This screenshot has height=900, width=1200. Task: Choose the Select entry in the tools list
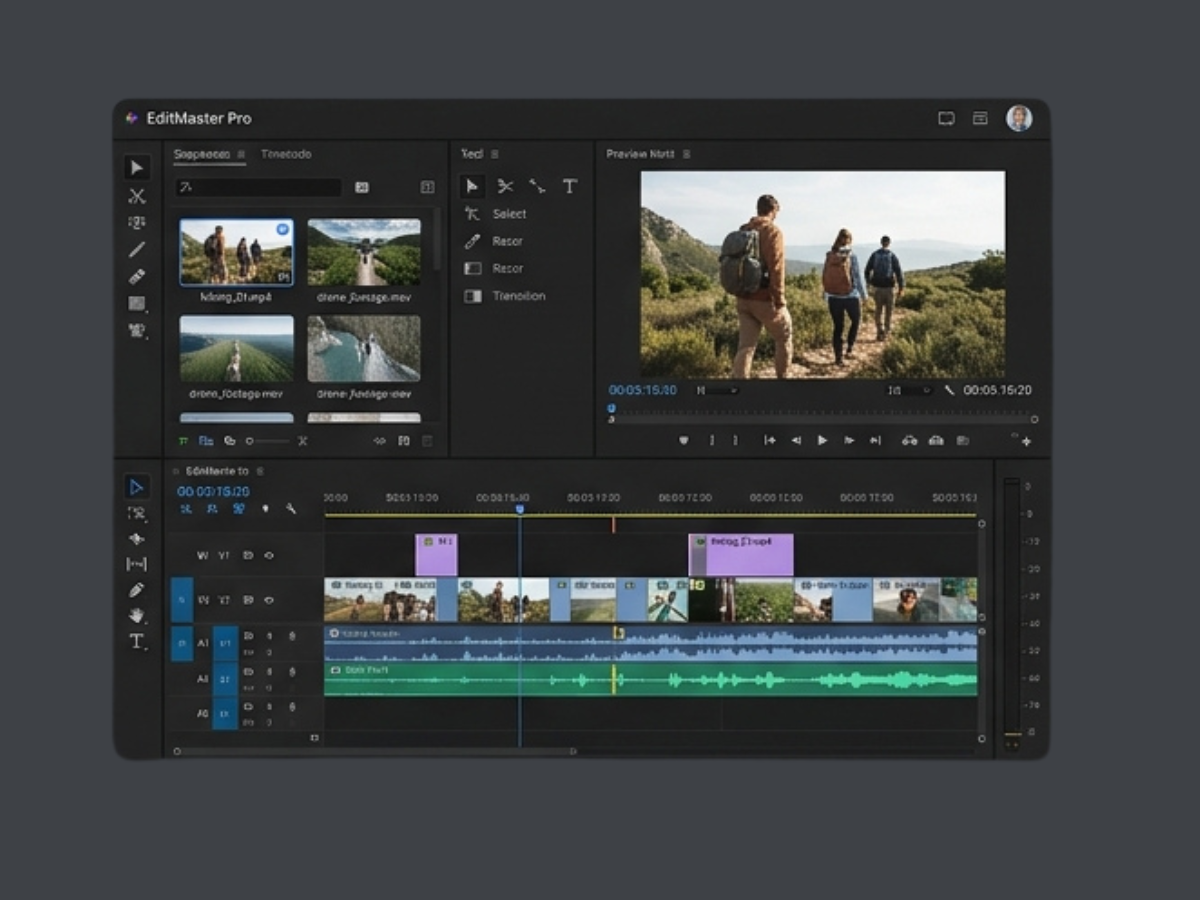(509, 214)
